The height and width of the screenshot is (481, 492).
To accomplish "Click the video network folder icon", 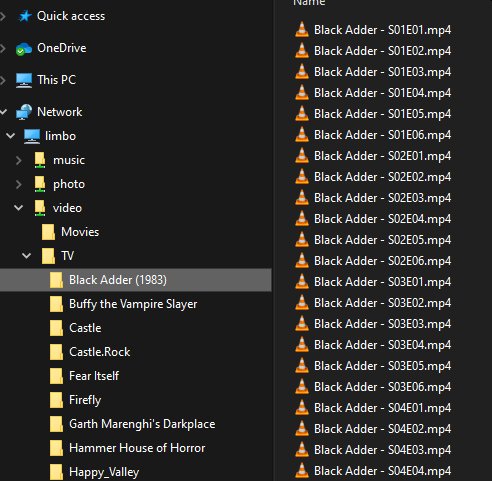I will (x=40, y=208).
